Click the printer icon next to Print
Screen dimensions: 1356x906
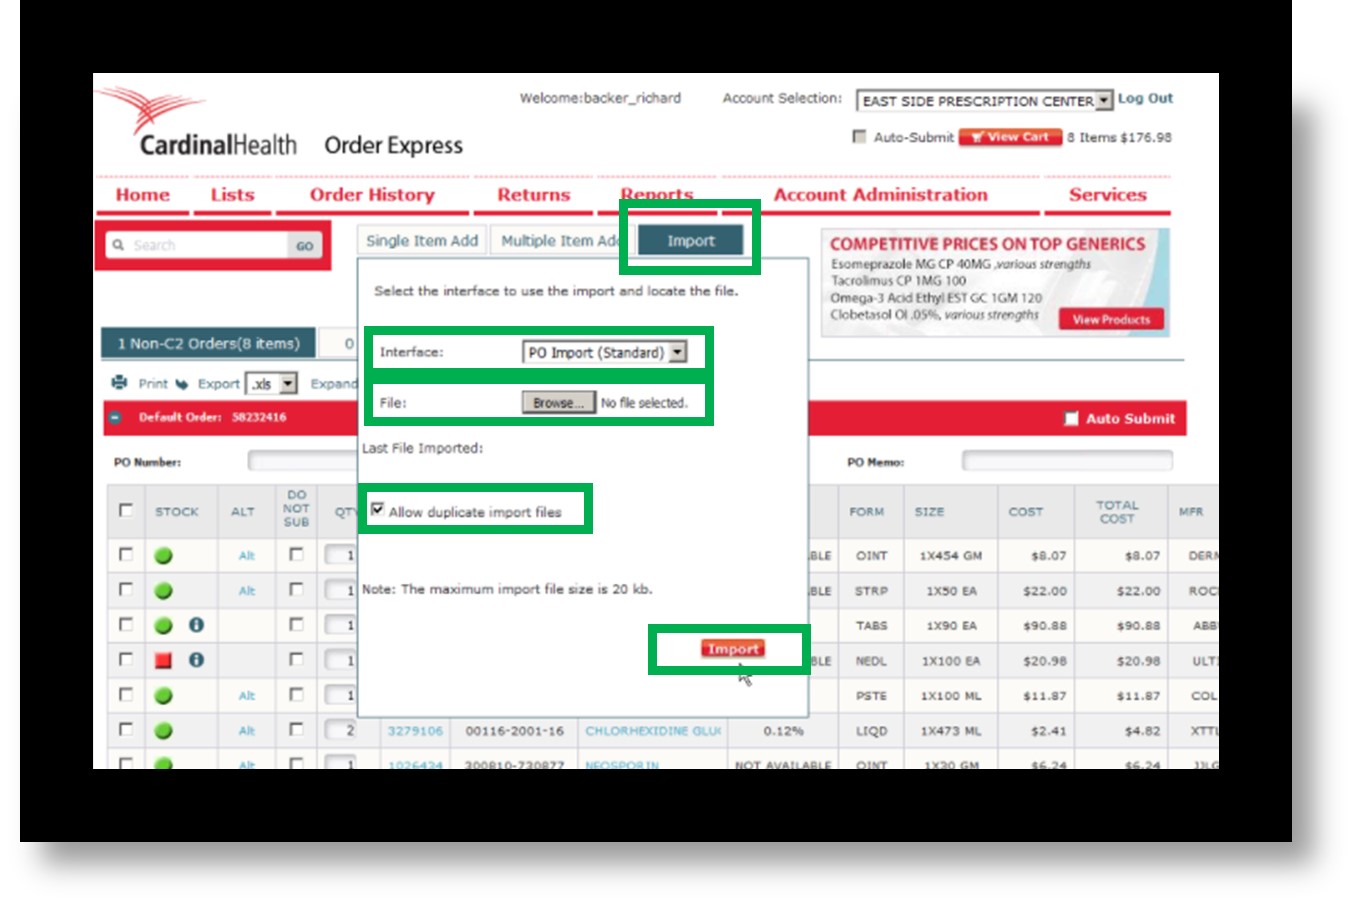click(x=120, y=383)
